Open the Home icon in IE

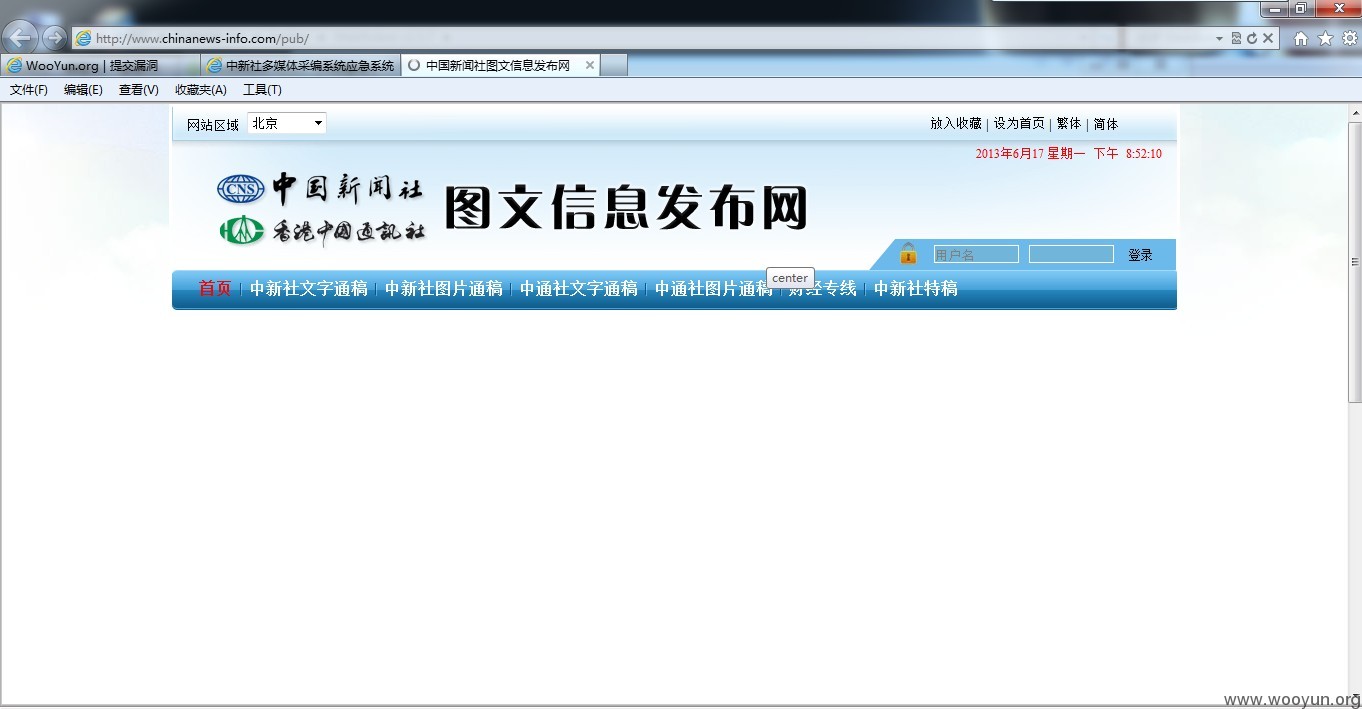pos(1301,39)
